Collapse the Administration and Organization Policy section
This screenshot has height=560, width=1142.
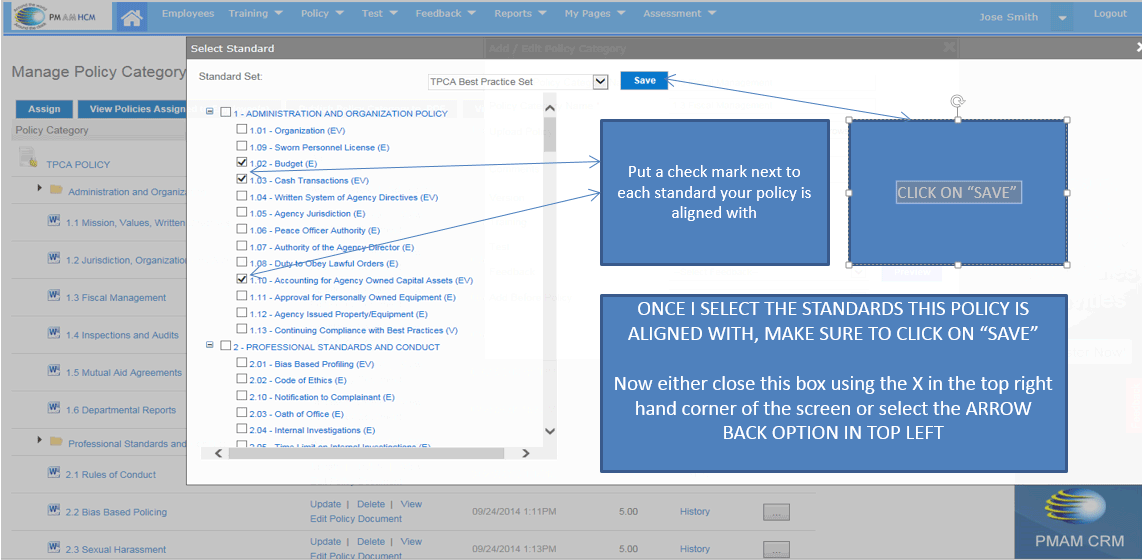(x=210, y=112)
